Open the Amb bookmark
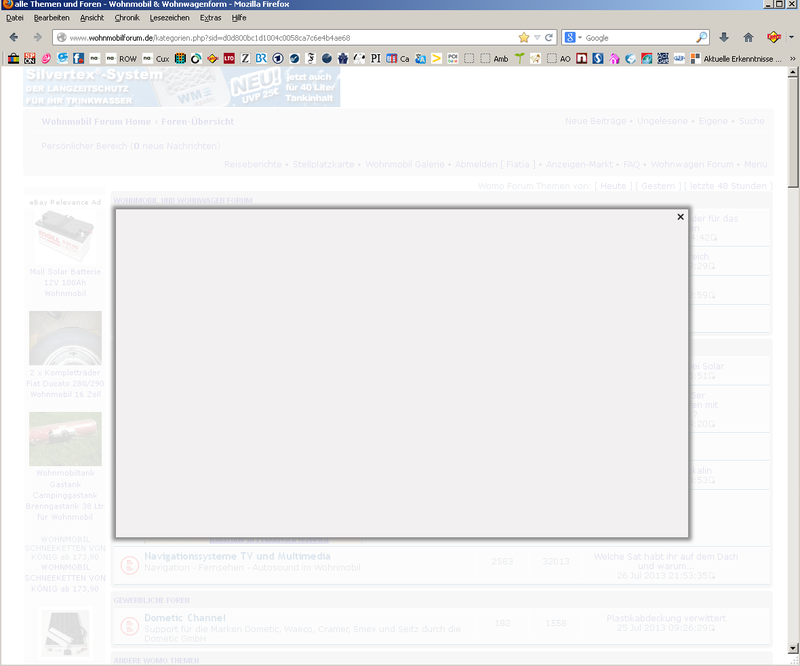800x666 pixels. pyautogui.click(x=500, y=59)
